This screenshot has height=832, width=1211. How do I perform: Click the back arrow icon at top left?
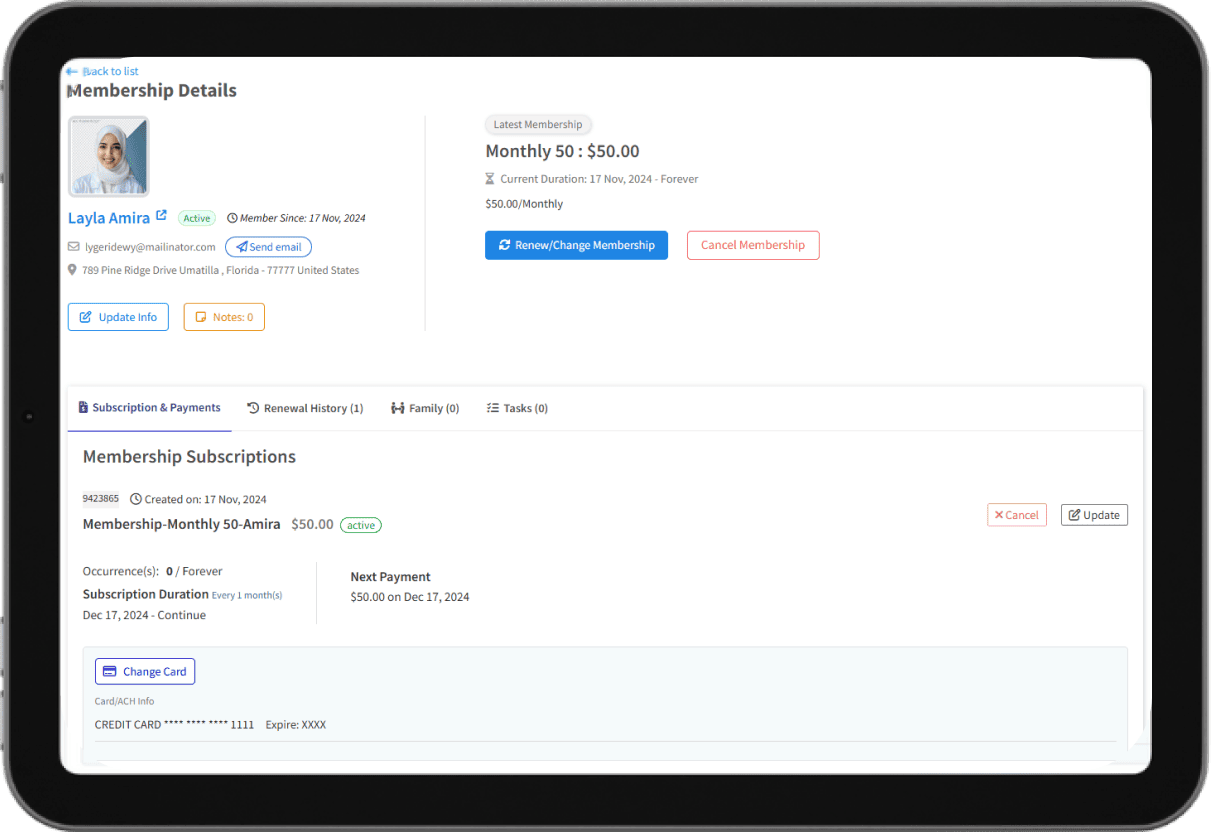coord(71,72)
